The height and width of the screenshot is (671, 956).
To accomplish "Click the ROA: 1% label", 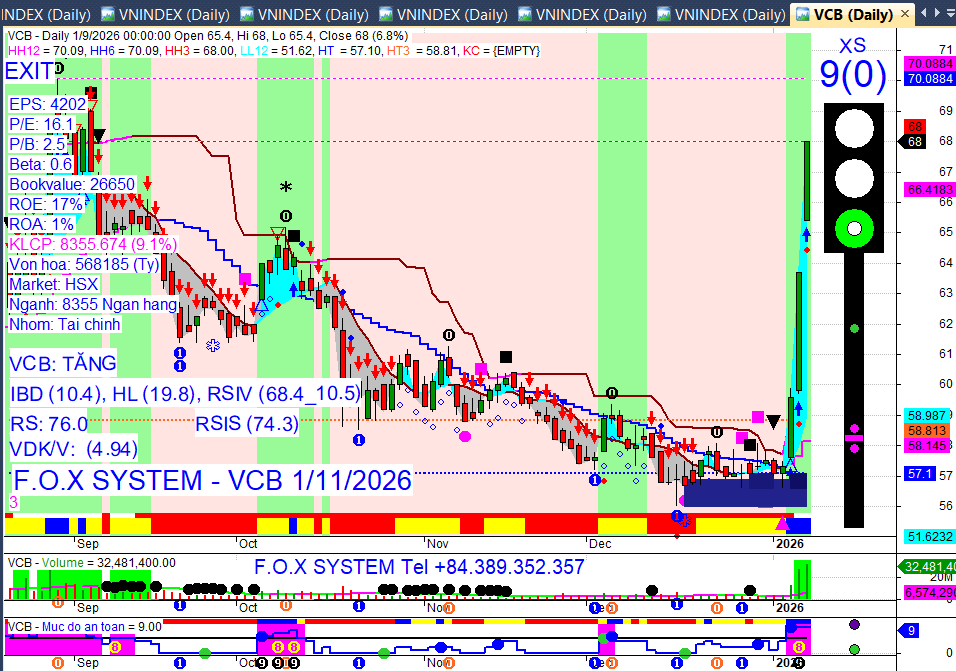I will (x=41, y=224).
